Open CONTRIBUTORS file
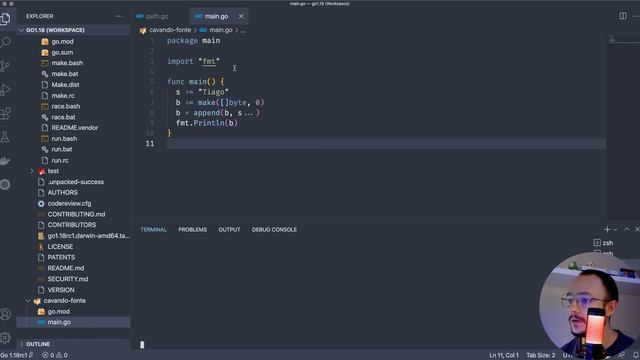 (x=73, y=225)
